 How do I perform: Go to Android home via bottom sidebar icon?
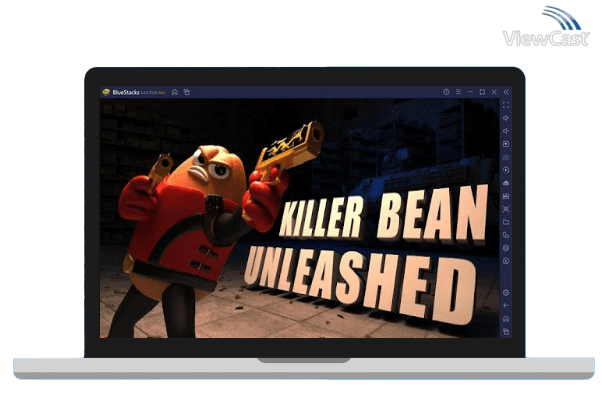point(506,319)
